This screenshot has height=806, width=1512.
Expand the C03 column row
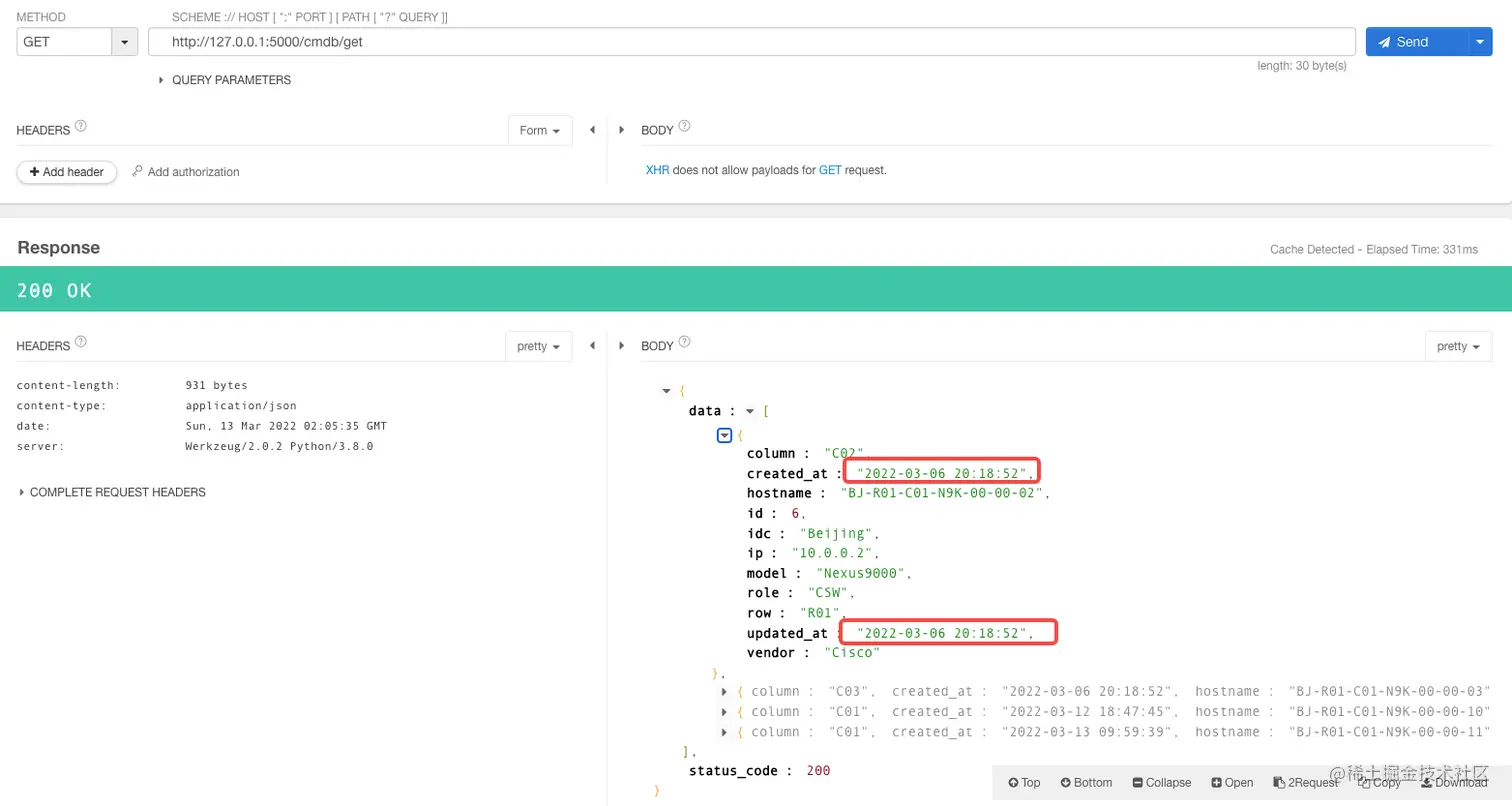coord(724,691)
